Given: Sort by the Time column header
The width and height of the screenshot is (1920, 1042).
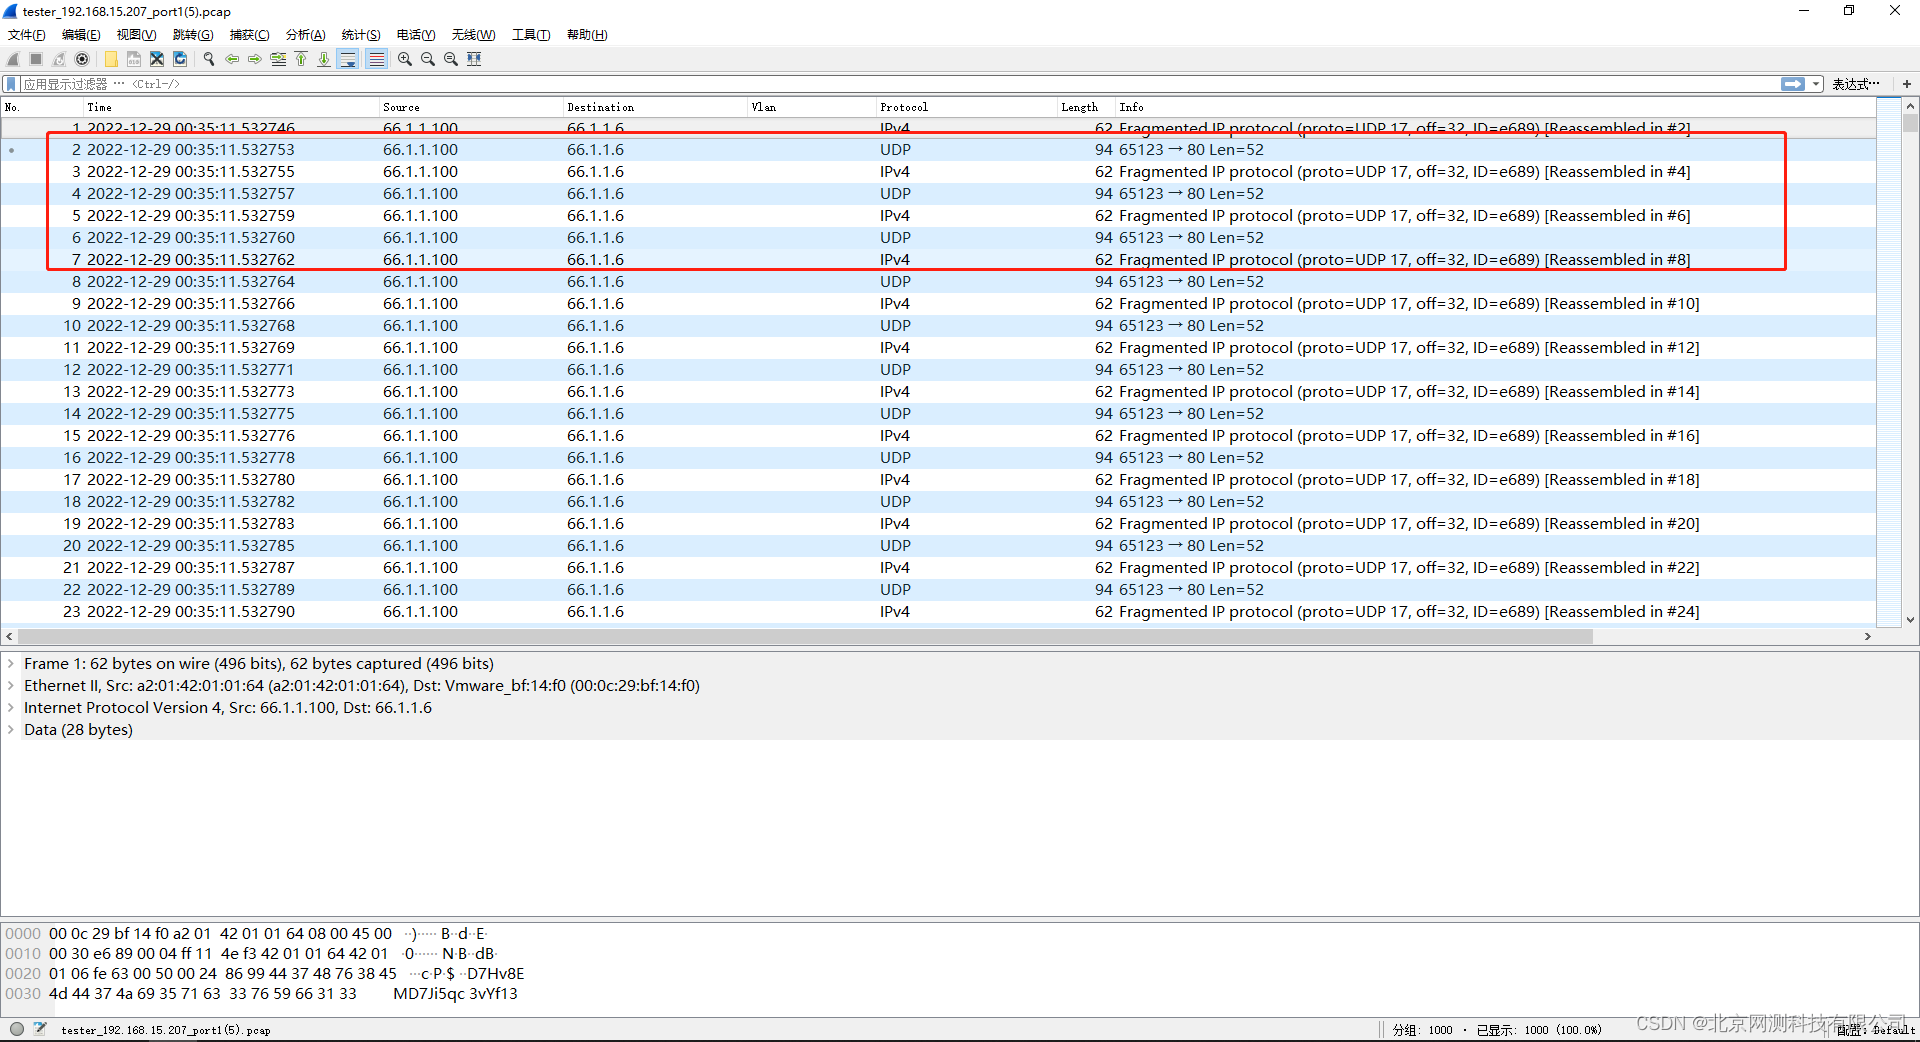Looking at the screenshot, I should click(231, 107).
